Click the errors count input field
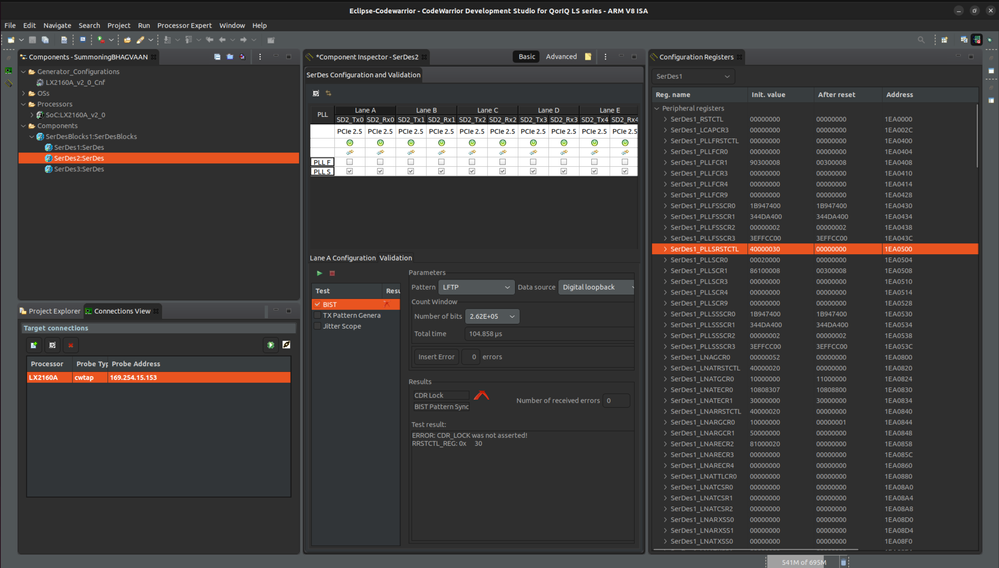 [471, 357]
